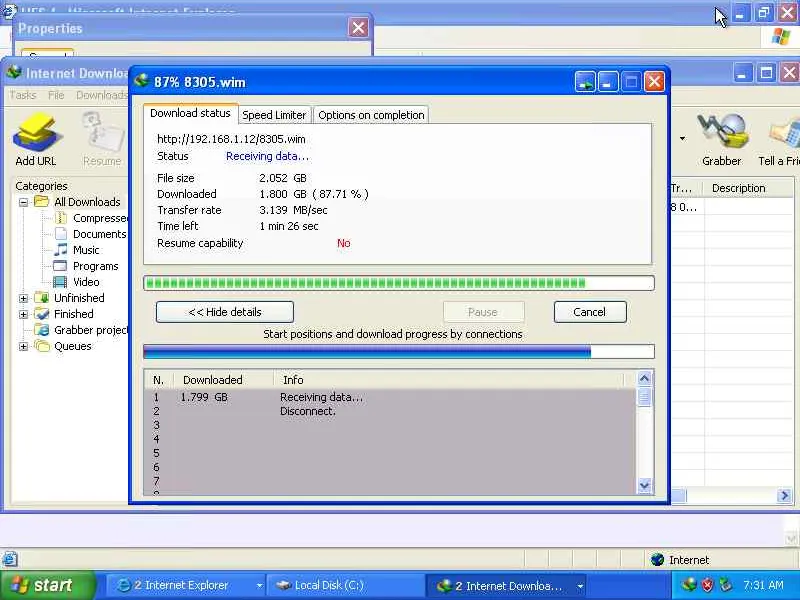
Task: Select the Download status tab
Action: [x=190, y=113]
